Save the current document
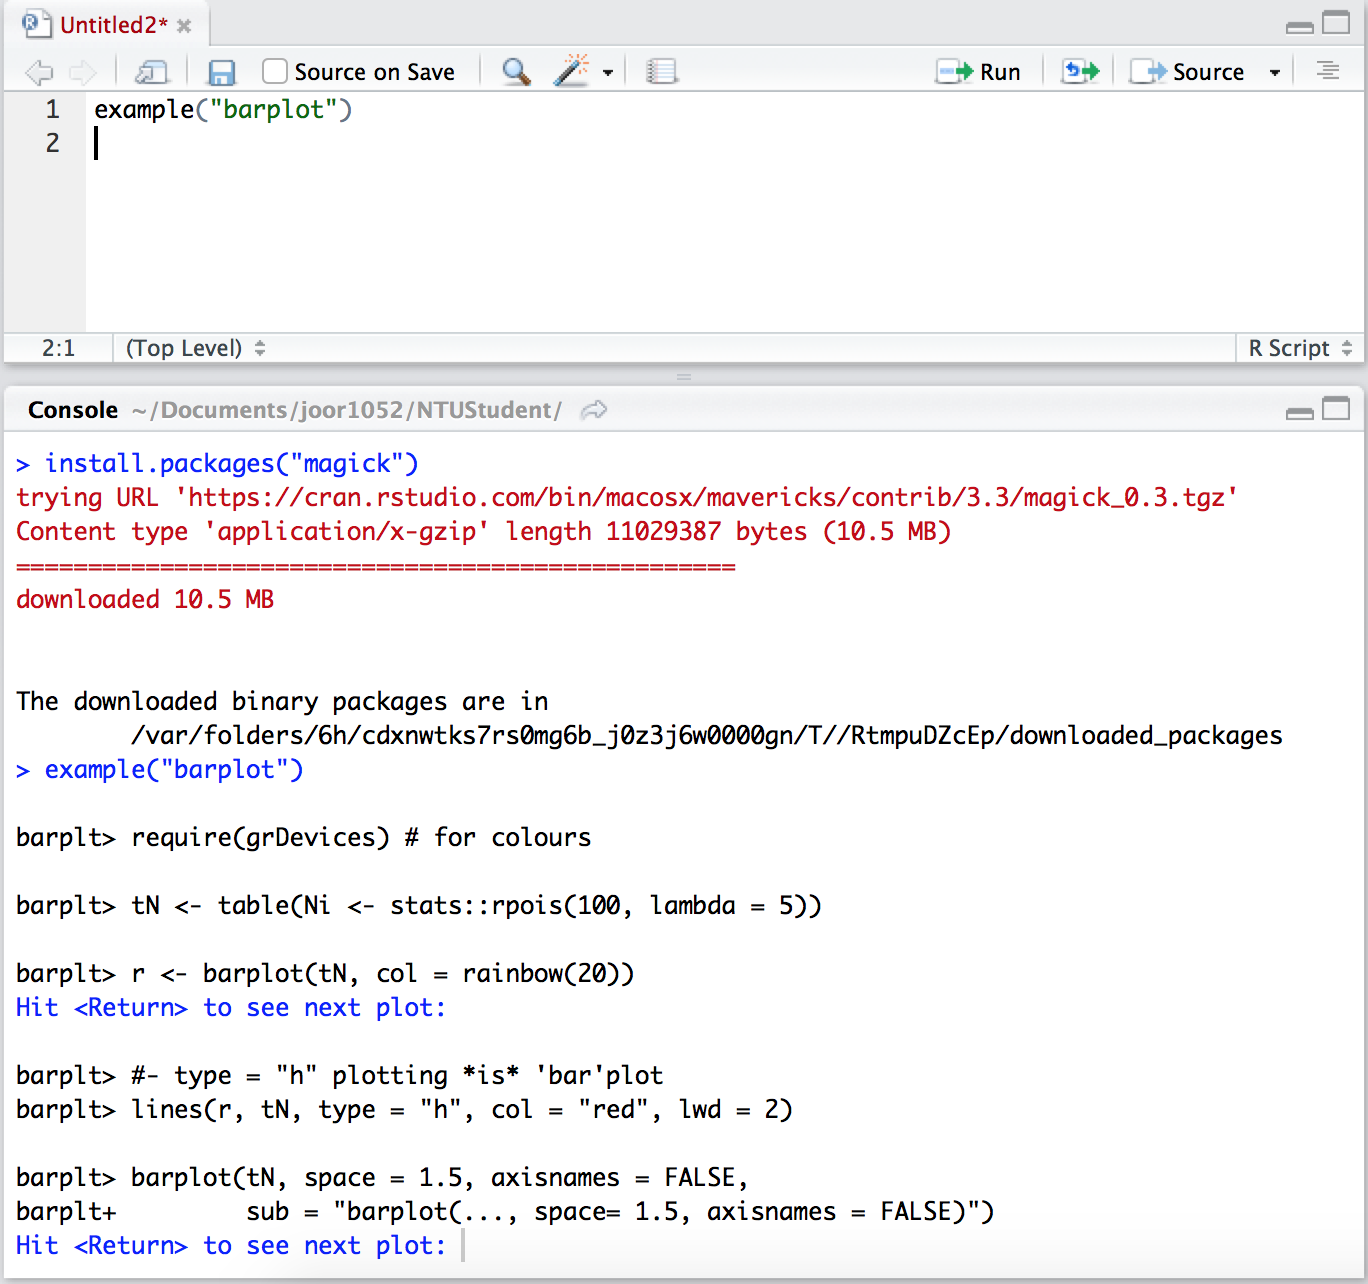Screen dimensions: 1368x1284 (x=221, y=72)
